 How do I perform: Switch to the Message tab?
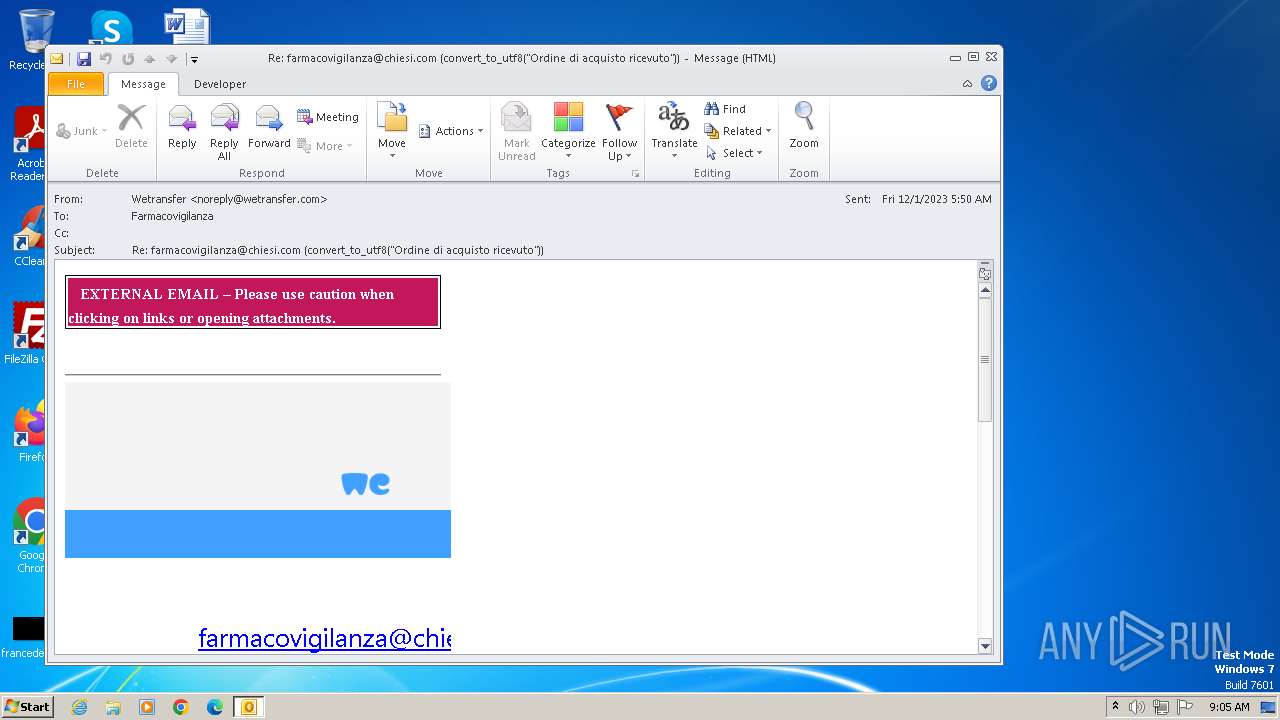[143, 84]
